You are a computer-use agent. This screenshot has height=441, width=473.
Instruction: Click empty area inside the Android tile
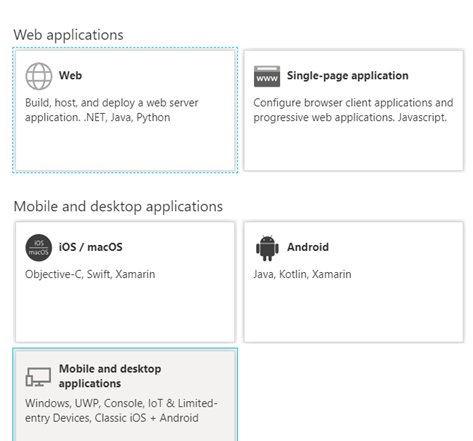click(x=353, y=310)
